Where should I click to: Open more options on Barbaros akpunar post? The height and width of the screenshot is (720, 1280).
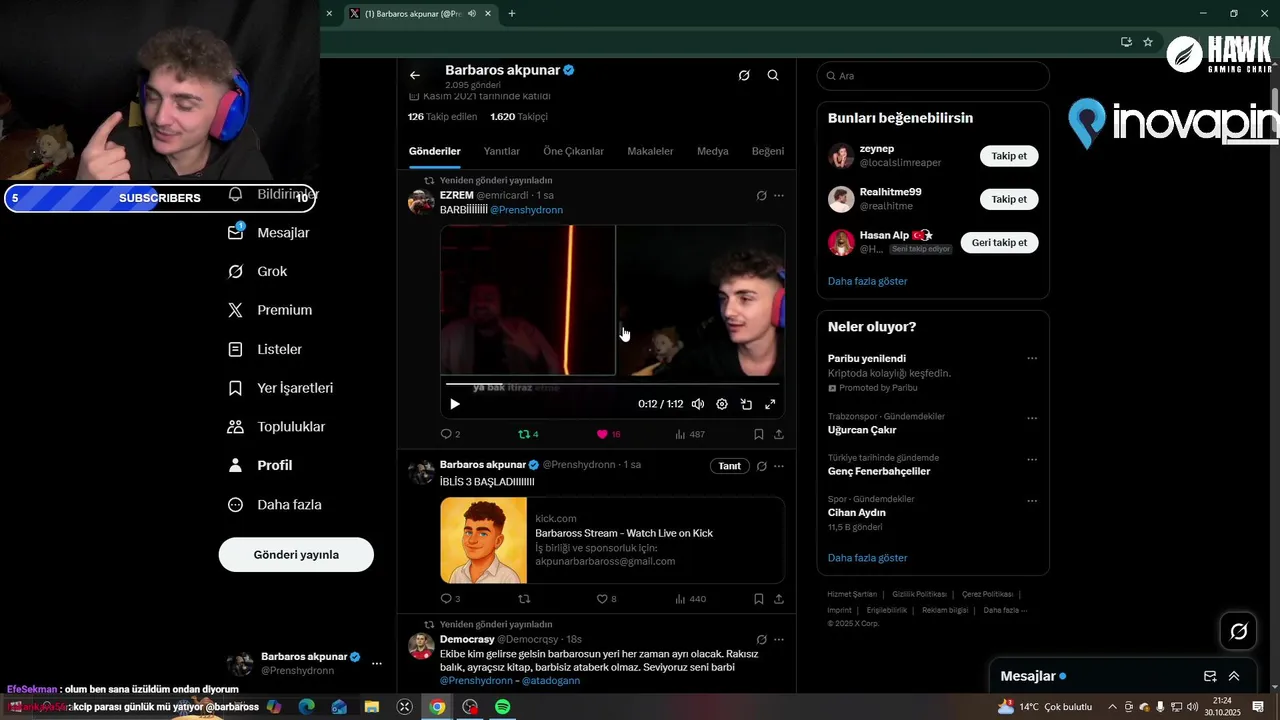(779, 466)
